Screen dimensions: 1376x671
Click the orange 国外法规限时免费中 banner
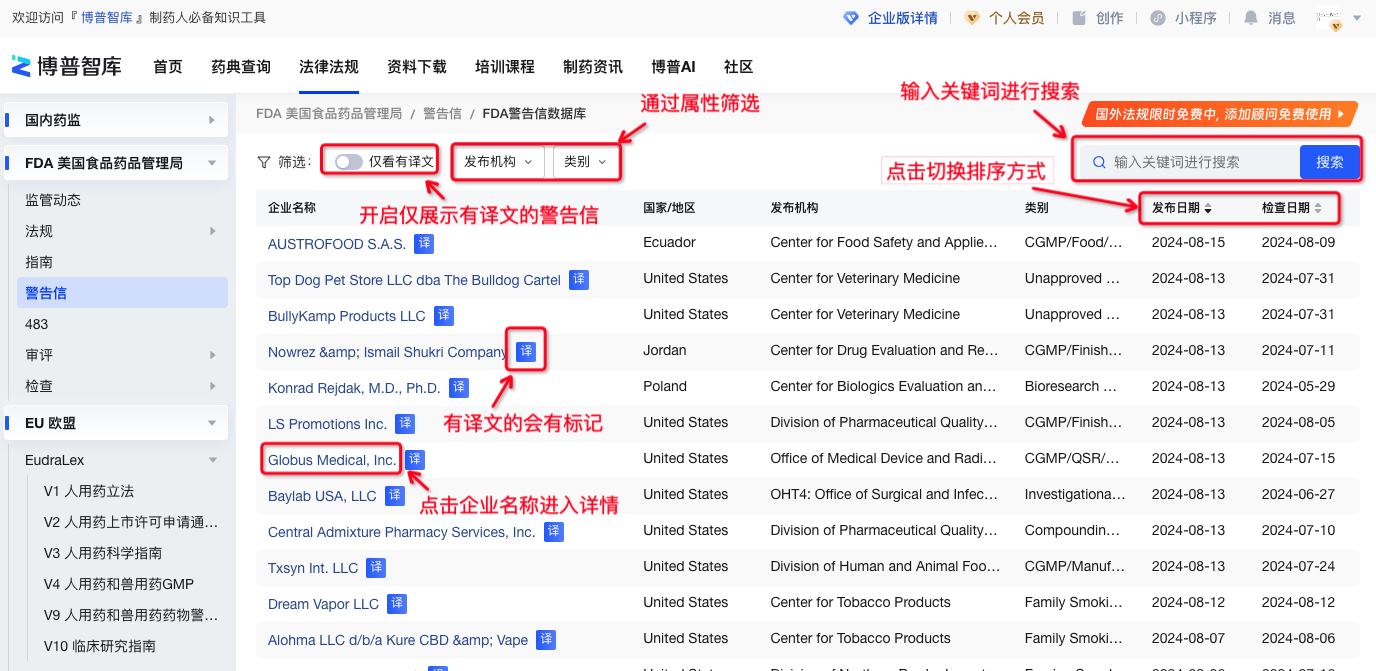1220,114
